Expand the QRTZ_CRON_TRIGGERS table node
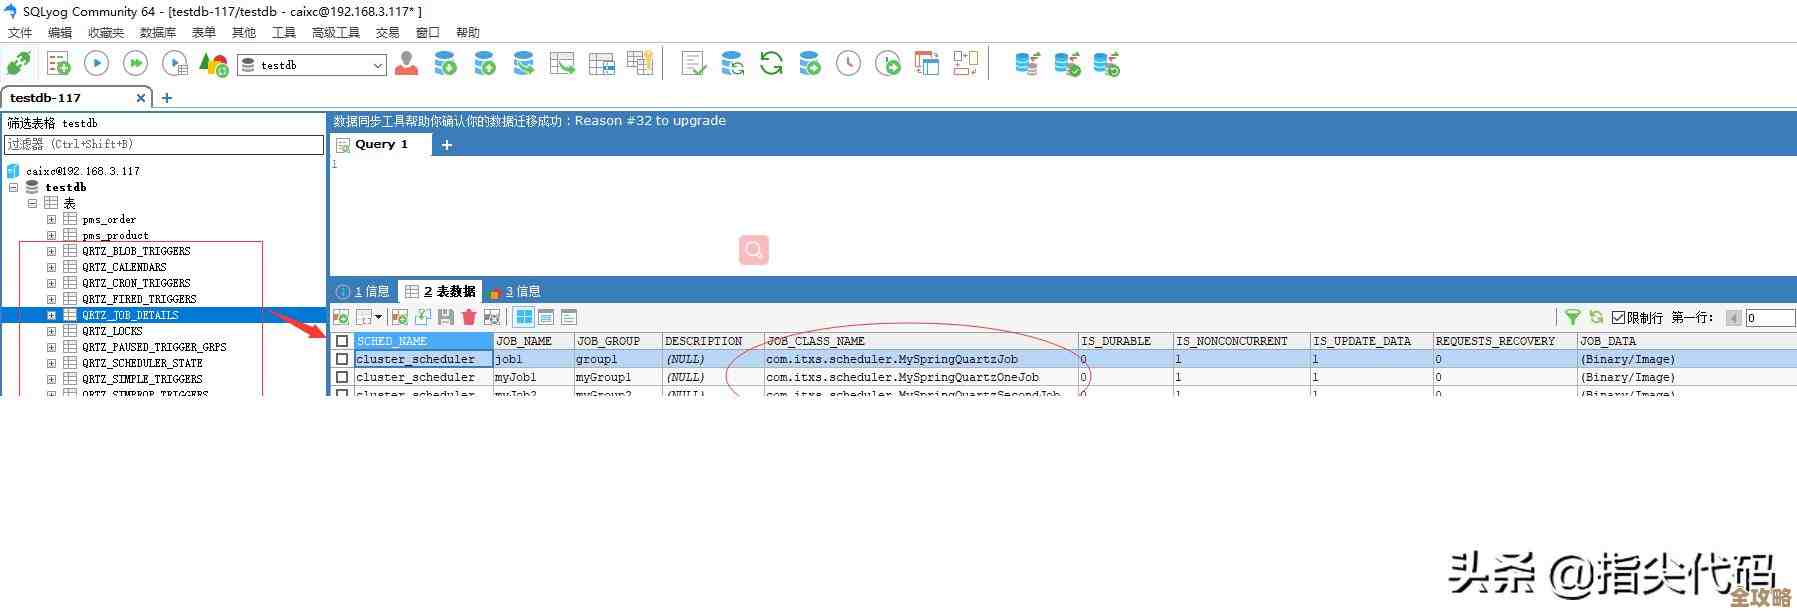 click(51, 283)
